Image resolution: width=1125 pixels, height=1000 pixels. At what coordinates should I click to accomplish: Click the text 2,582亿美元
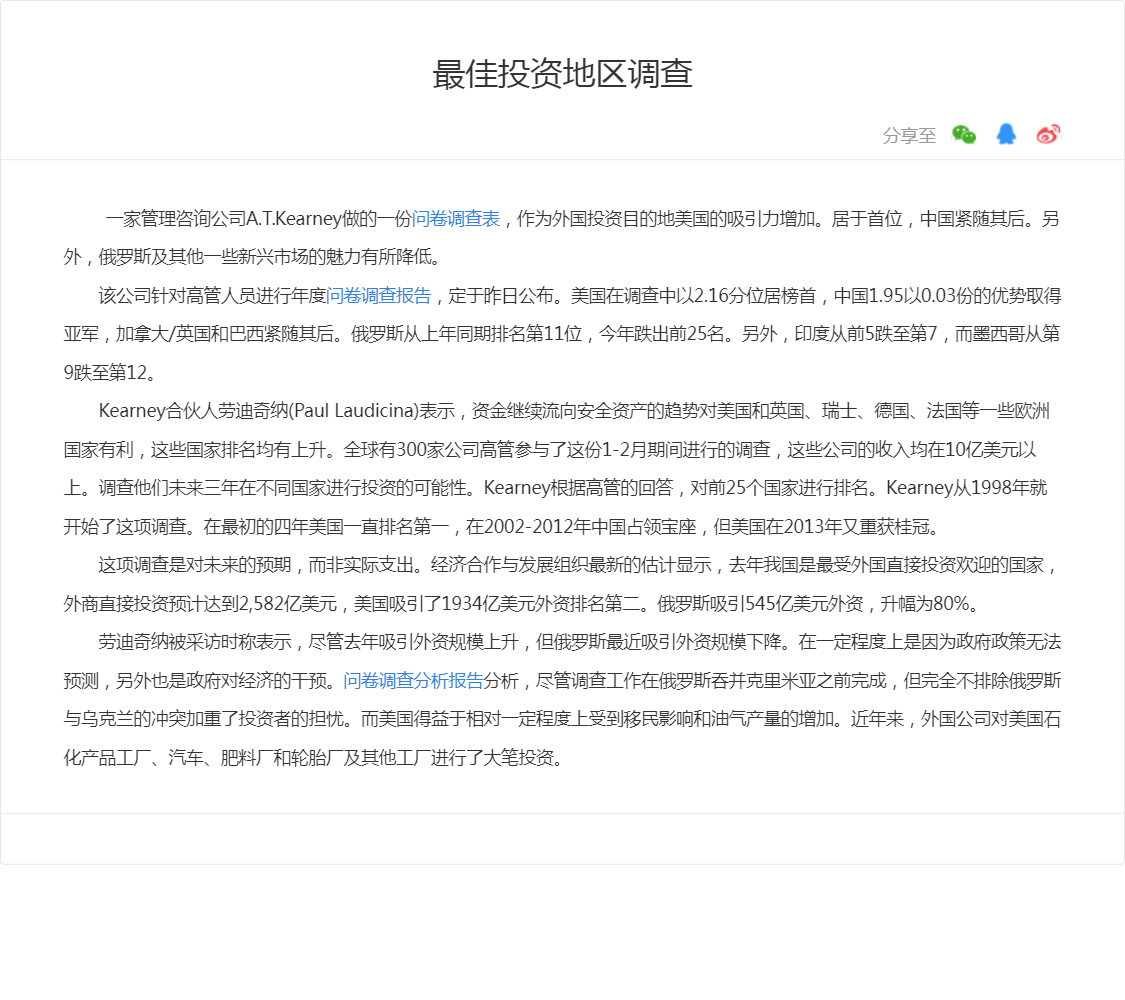tap(288, 603)
